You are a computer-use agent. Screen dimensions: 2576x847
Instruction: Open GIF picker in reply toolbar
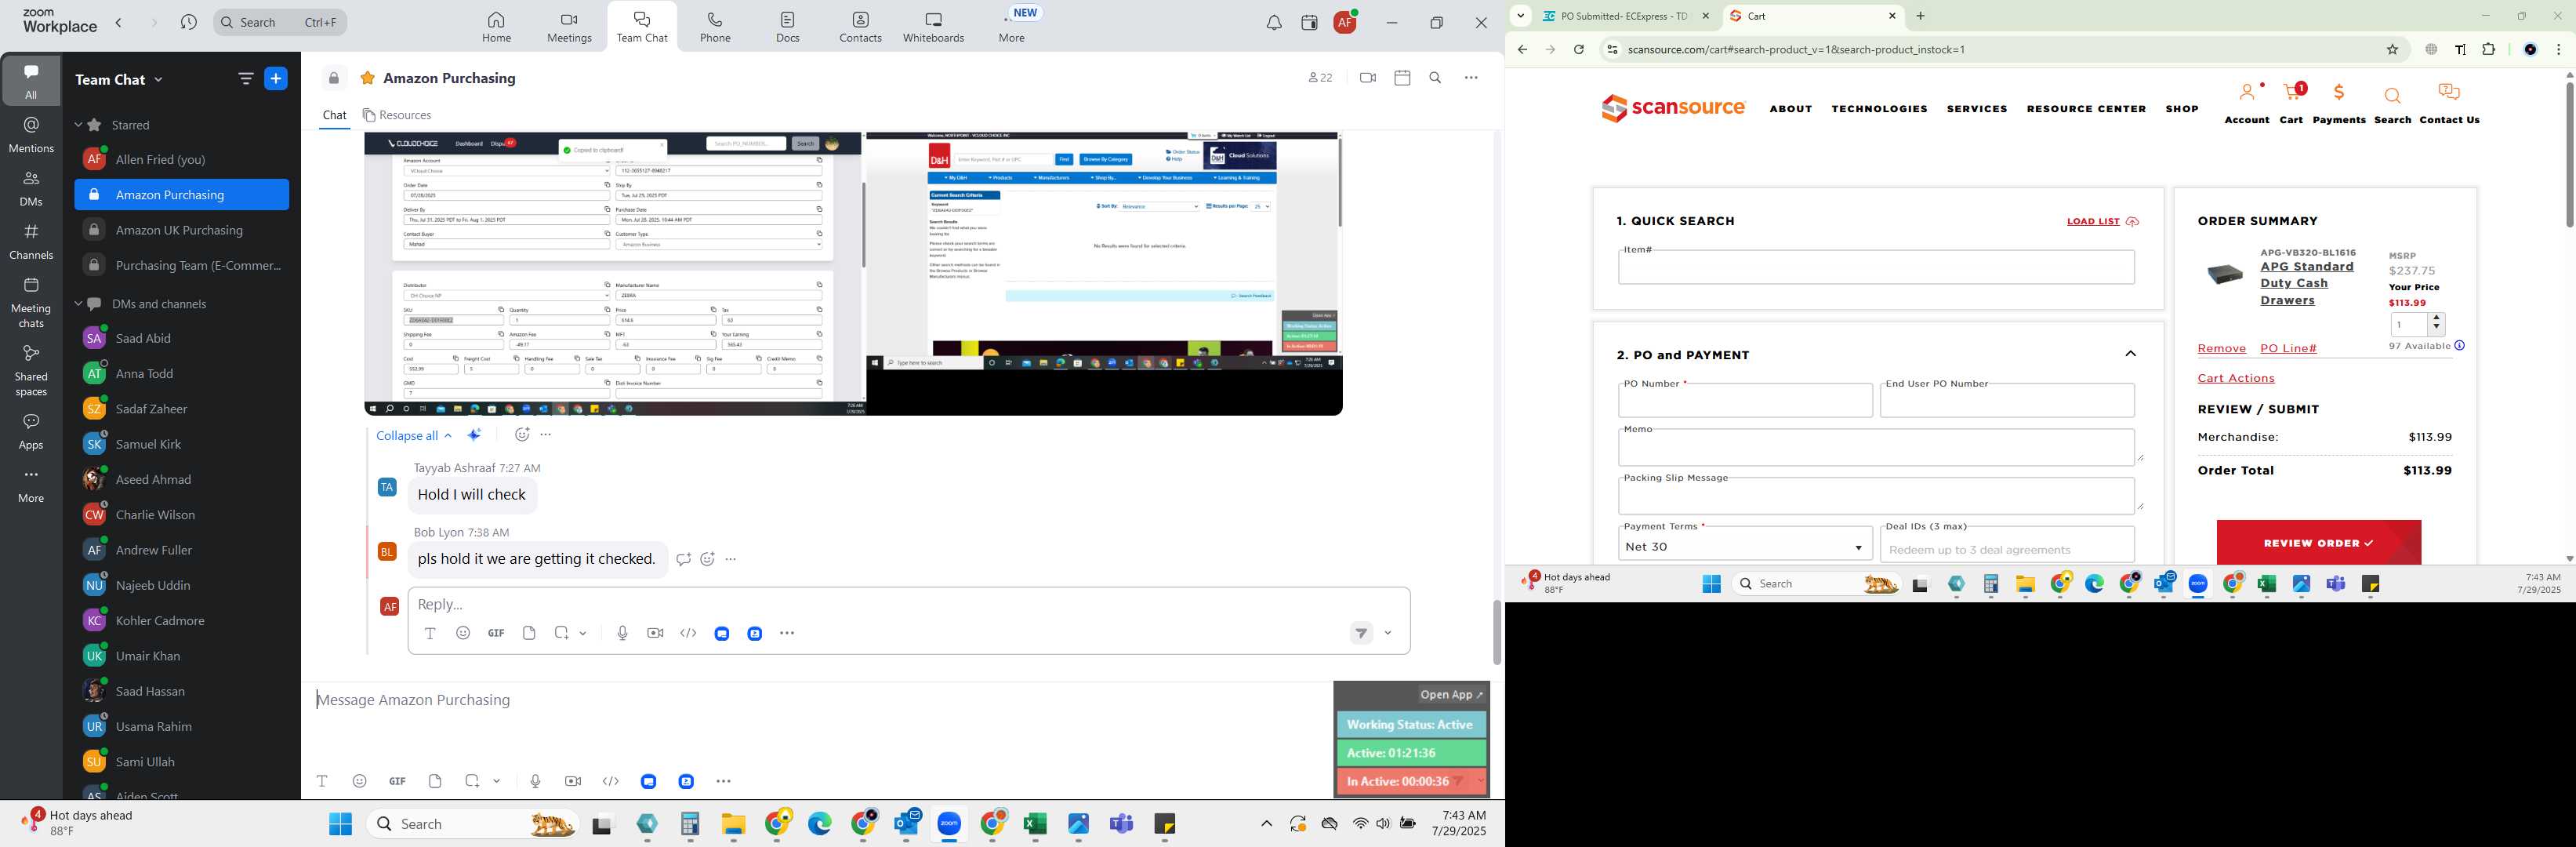tap(496, 633)
